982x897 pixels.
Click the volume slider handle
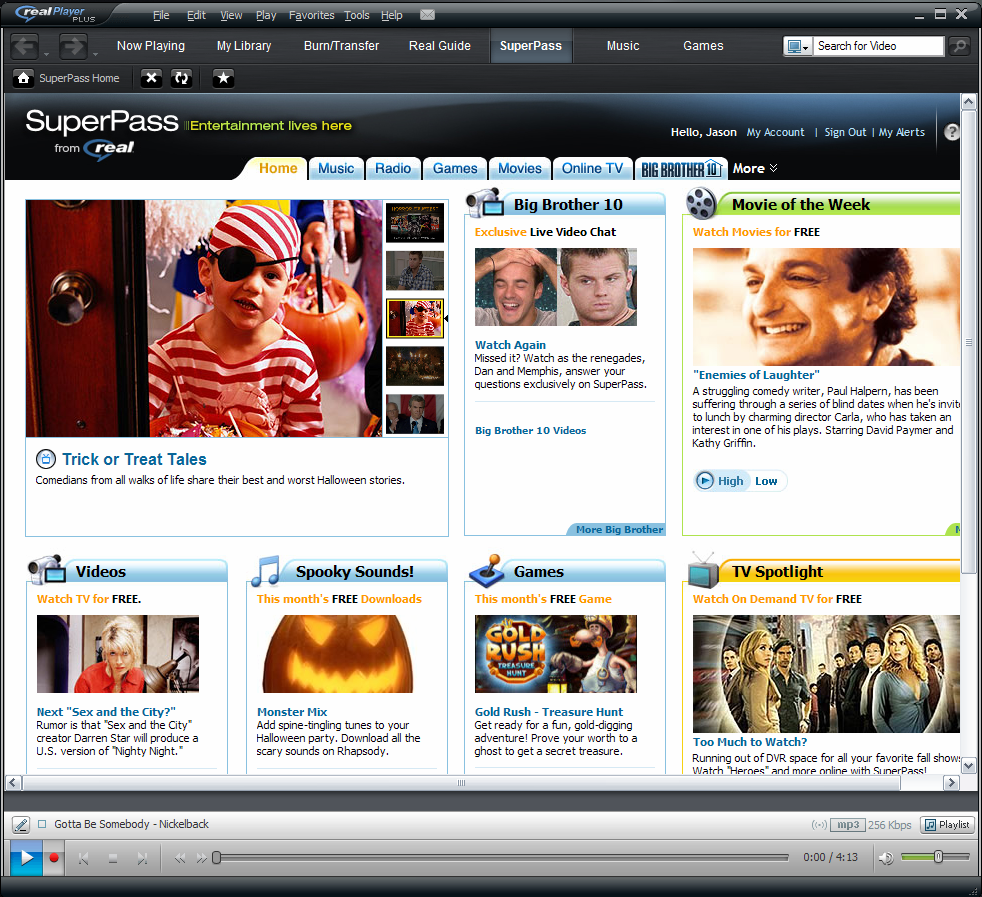click(938, 857)
